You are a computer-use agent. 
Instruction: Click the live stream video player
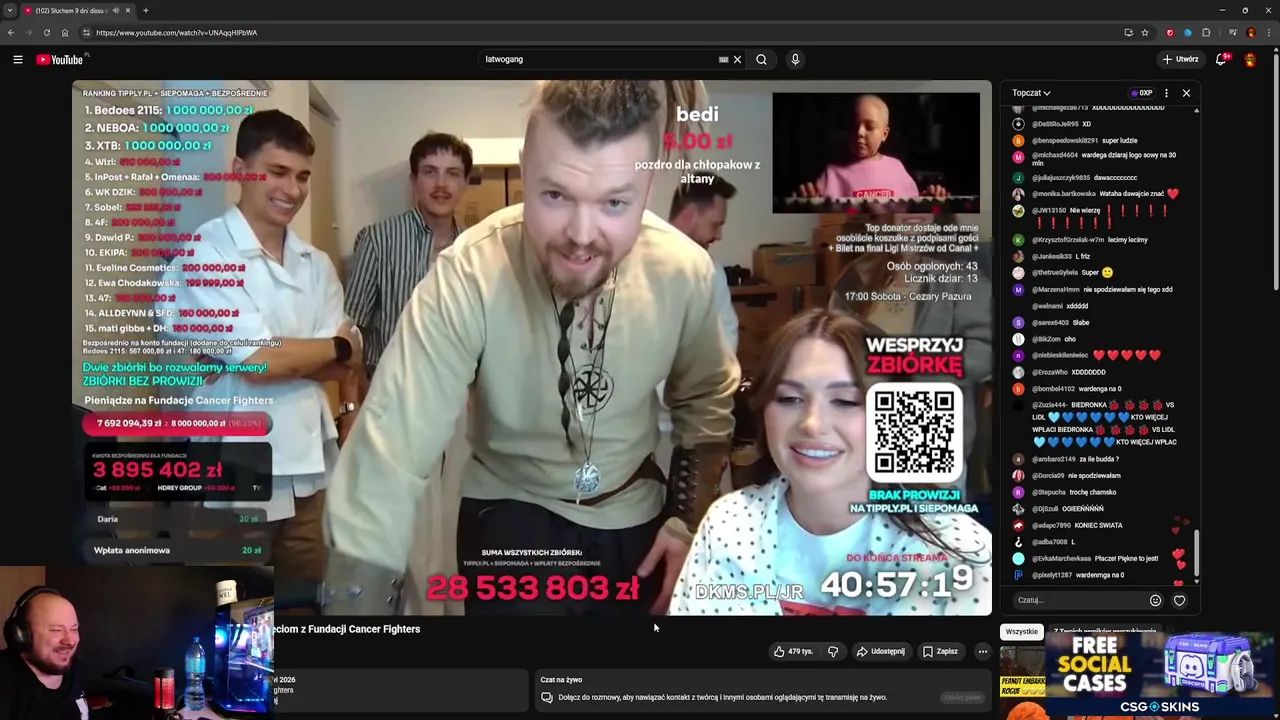coord(531,347)
